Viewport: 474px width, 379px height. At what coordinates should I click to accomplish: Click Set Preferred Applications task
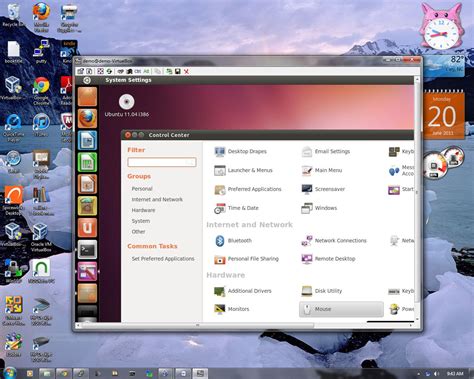coord(163,259)
